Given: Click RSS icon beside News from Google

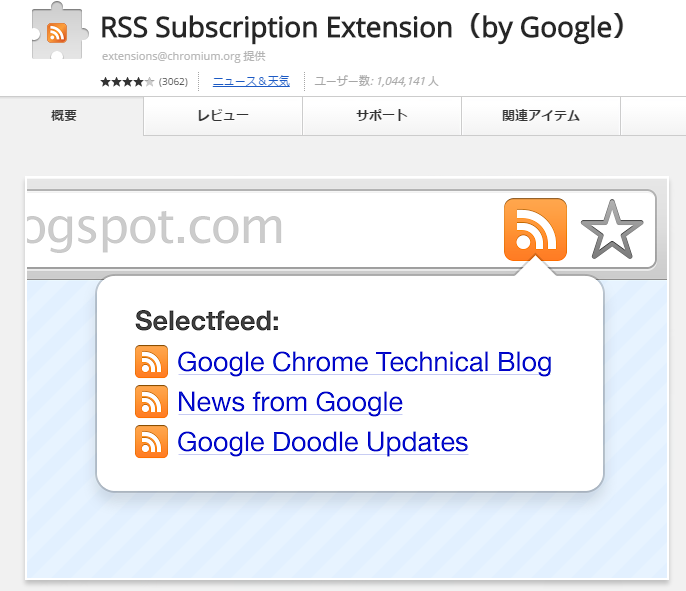Looking at the screenshot, I should [151, 402].
